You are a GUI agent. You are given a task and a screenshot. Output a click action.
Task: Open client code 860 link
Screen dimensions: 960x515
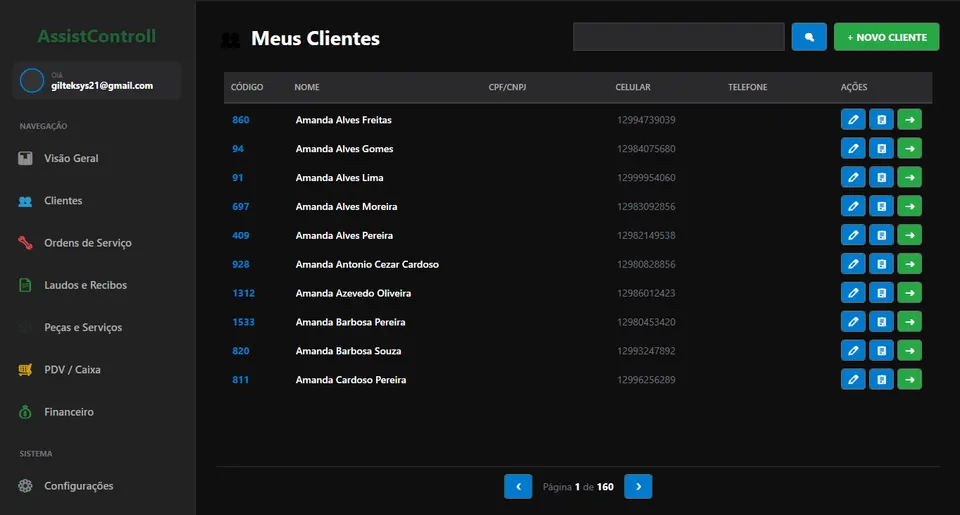[x=241, y=120]
